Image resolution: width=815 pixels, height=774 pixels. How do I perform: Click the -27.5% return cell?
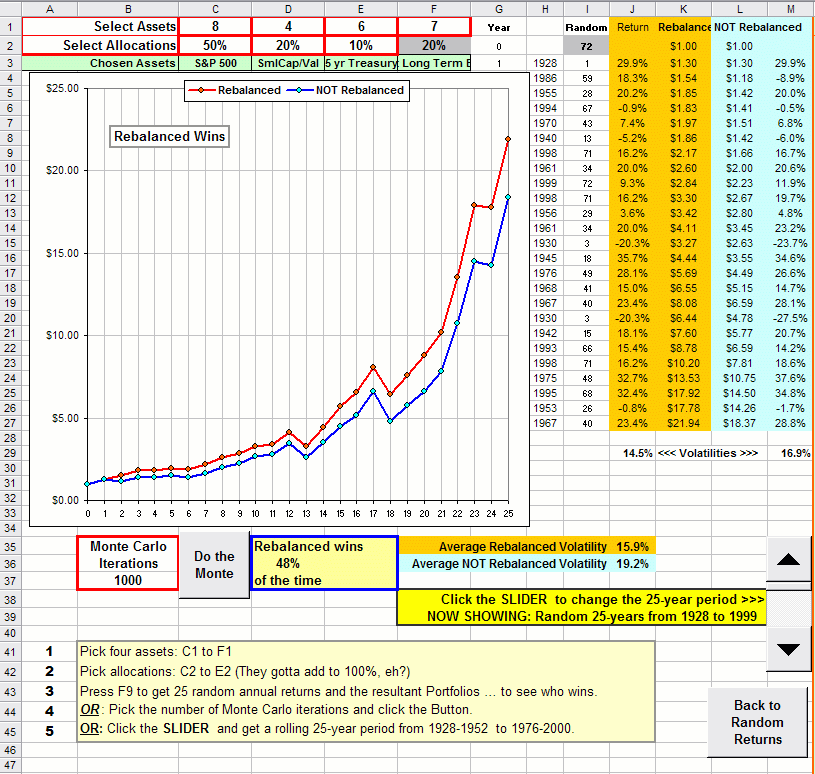(x=791, y=318)
